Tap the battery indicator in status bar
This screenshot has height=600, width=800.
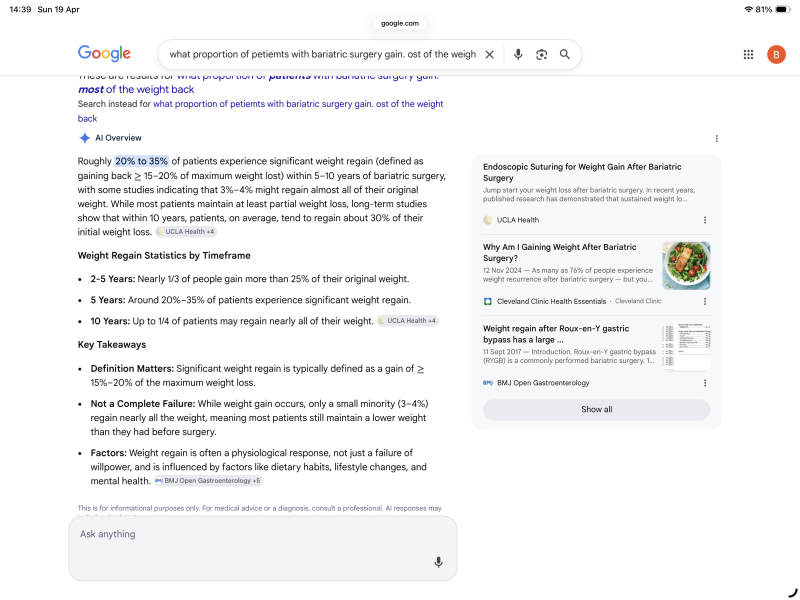click(783, 9)
